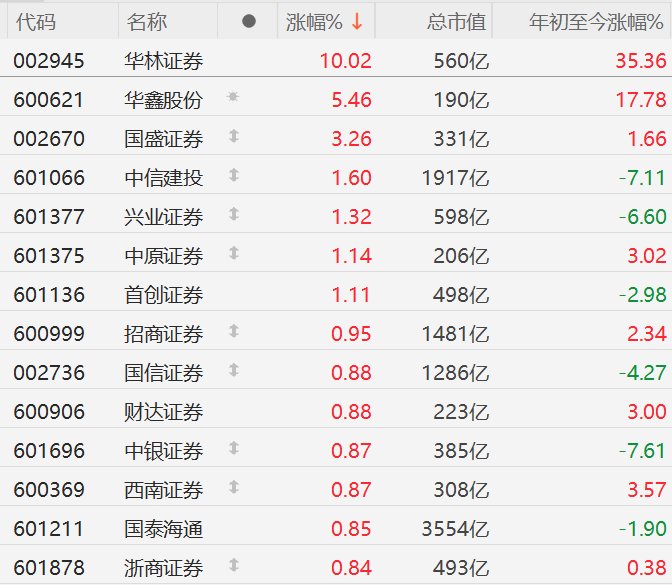Click stock code 600621
This screenshot has height=585, width=672.
pyautogui.click(x=49, y=100)
